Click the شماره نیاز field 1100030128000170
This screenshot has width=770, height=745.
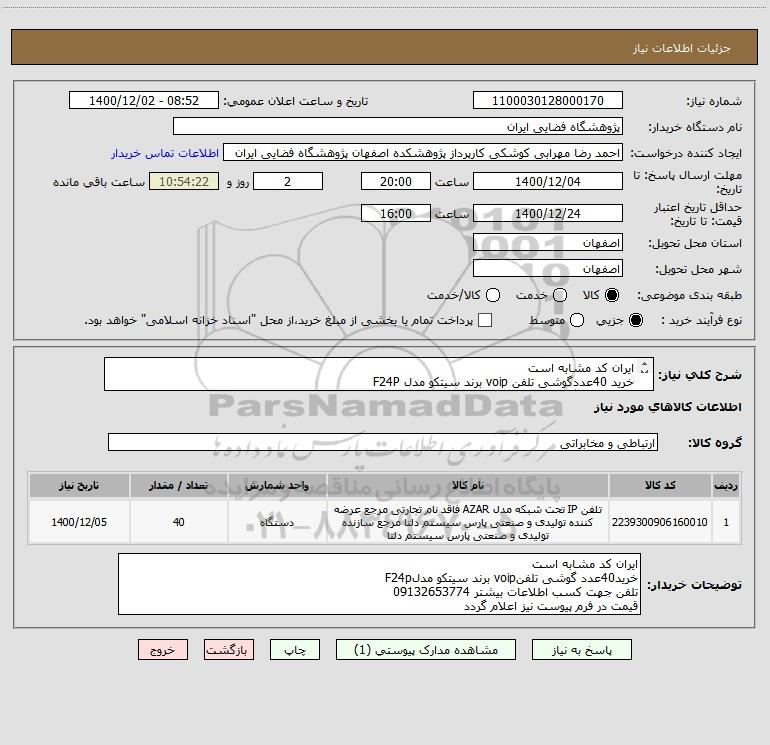548,101
